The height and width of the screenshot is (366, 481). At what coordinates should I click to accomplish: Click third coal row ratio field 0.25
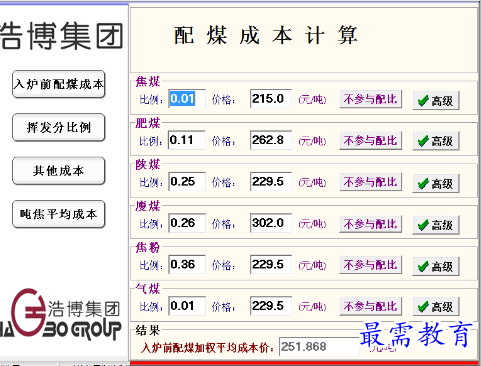pos(187,182)
